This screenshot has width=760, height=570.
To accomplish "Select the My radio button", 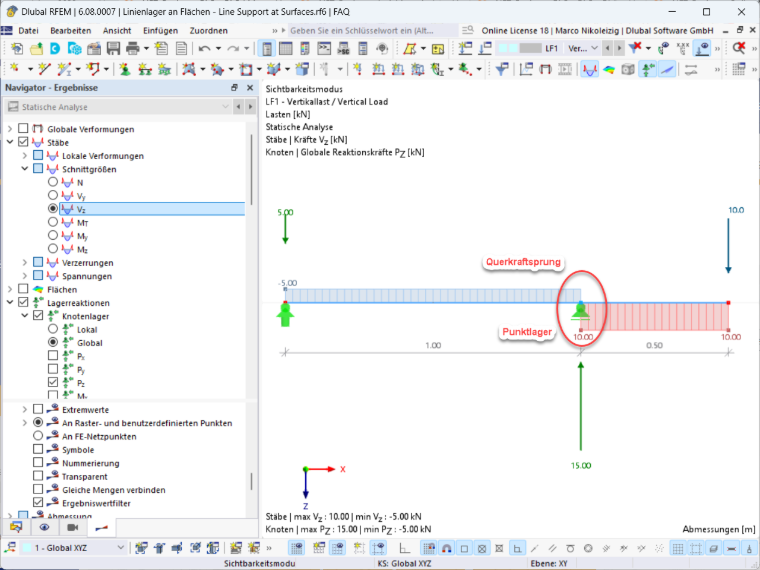I will click(53, 236).
